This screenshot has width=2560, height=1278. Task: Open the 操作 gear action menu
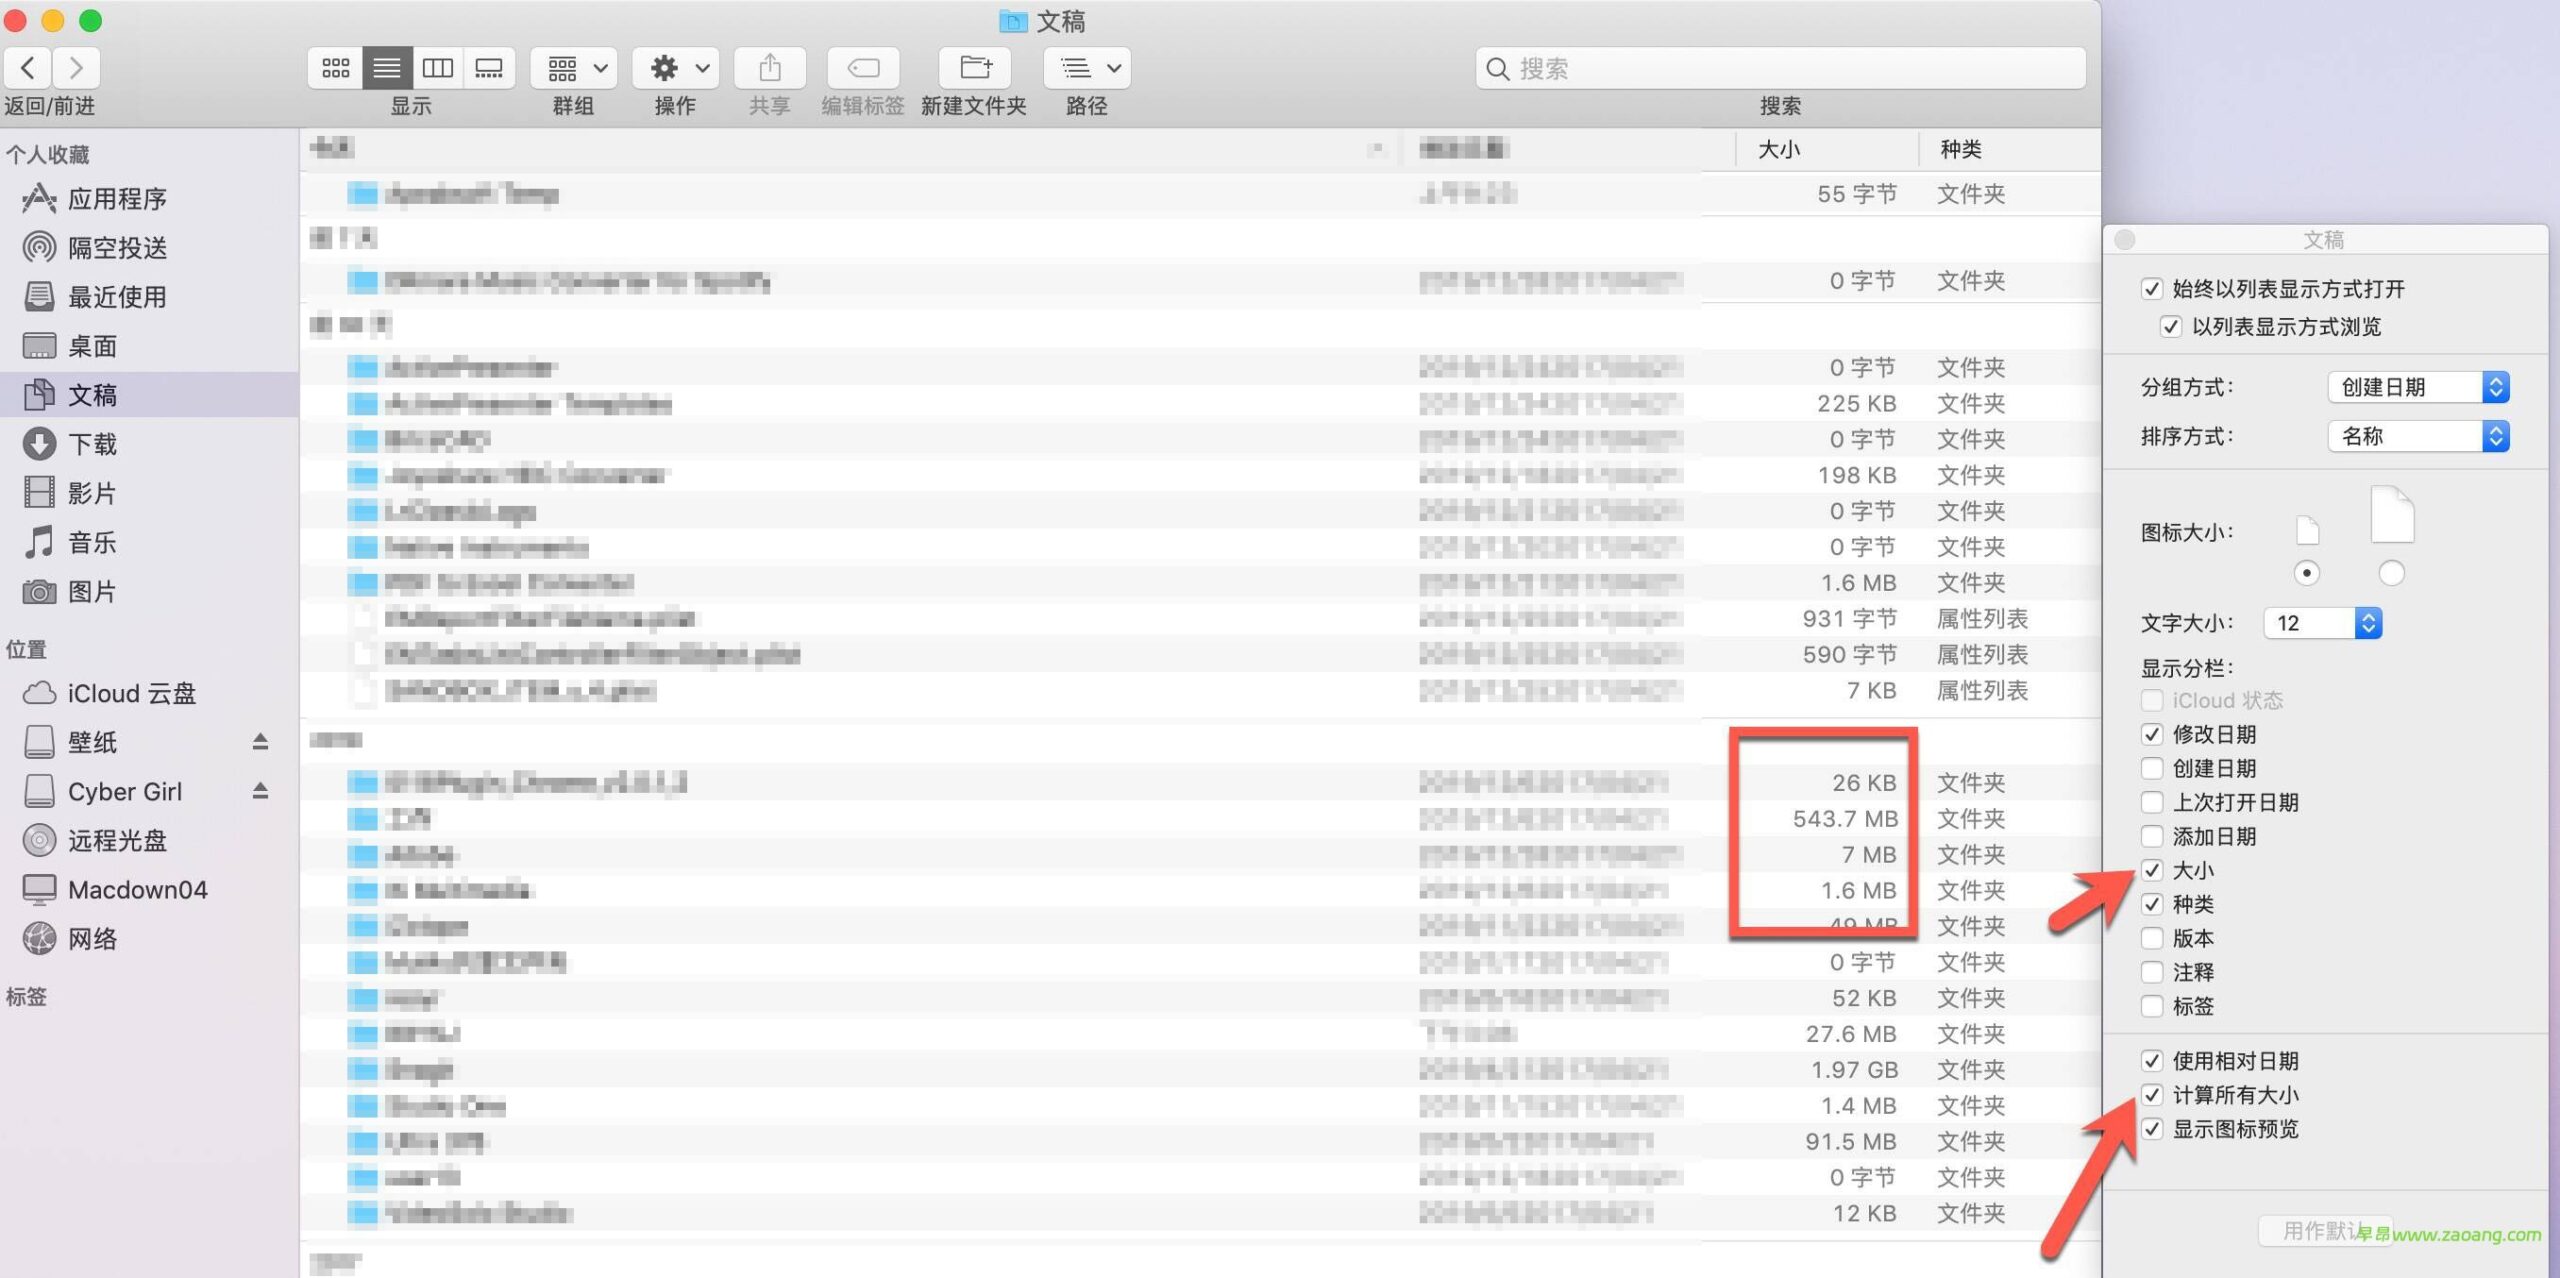click(677, 68)
